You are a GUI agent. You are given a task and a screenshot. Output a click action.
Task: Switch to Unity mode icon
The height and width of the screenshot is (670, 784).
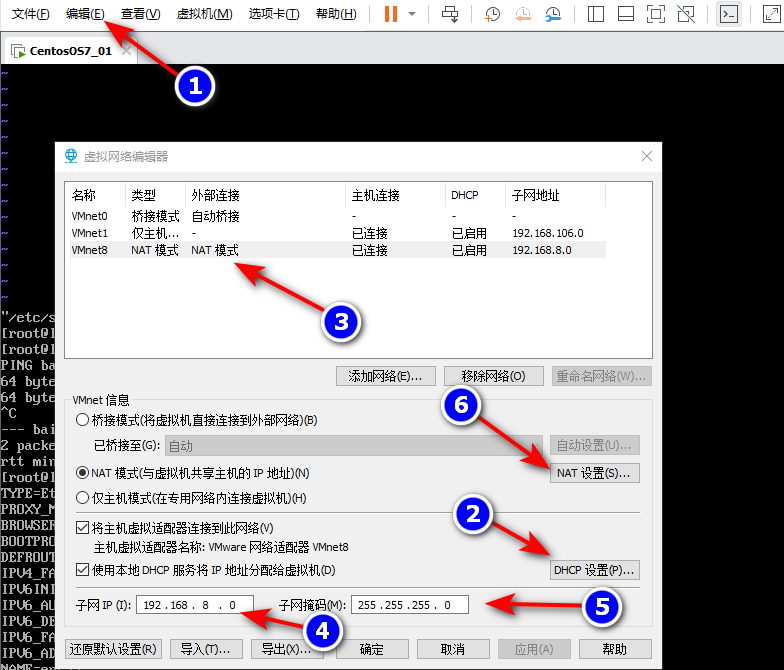[x=686, y=14]
